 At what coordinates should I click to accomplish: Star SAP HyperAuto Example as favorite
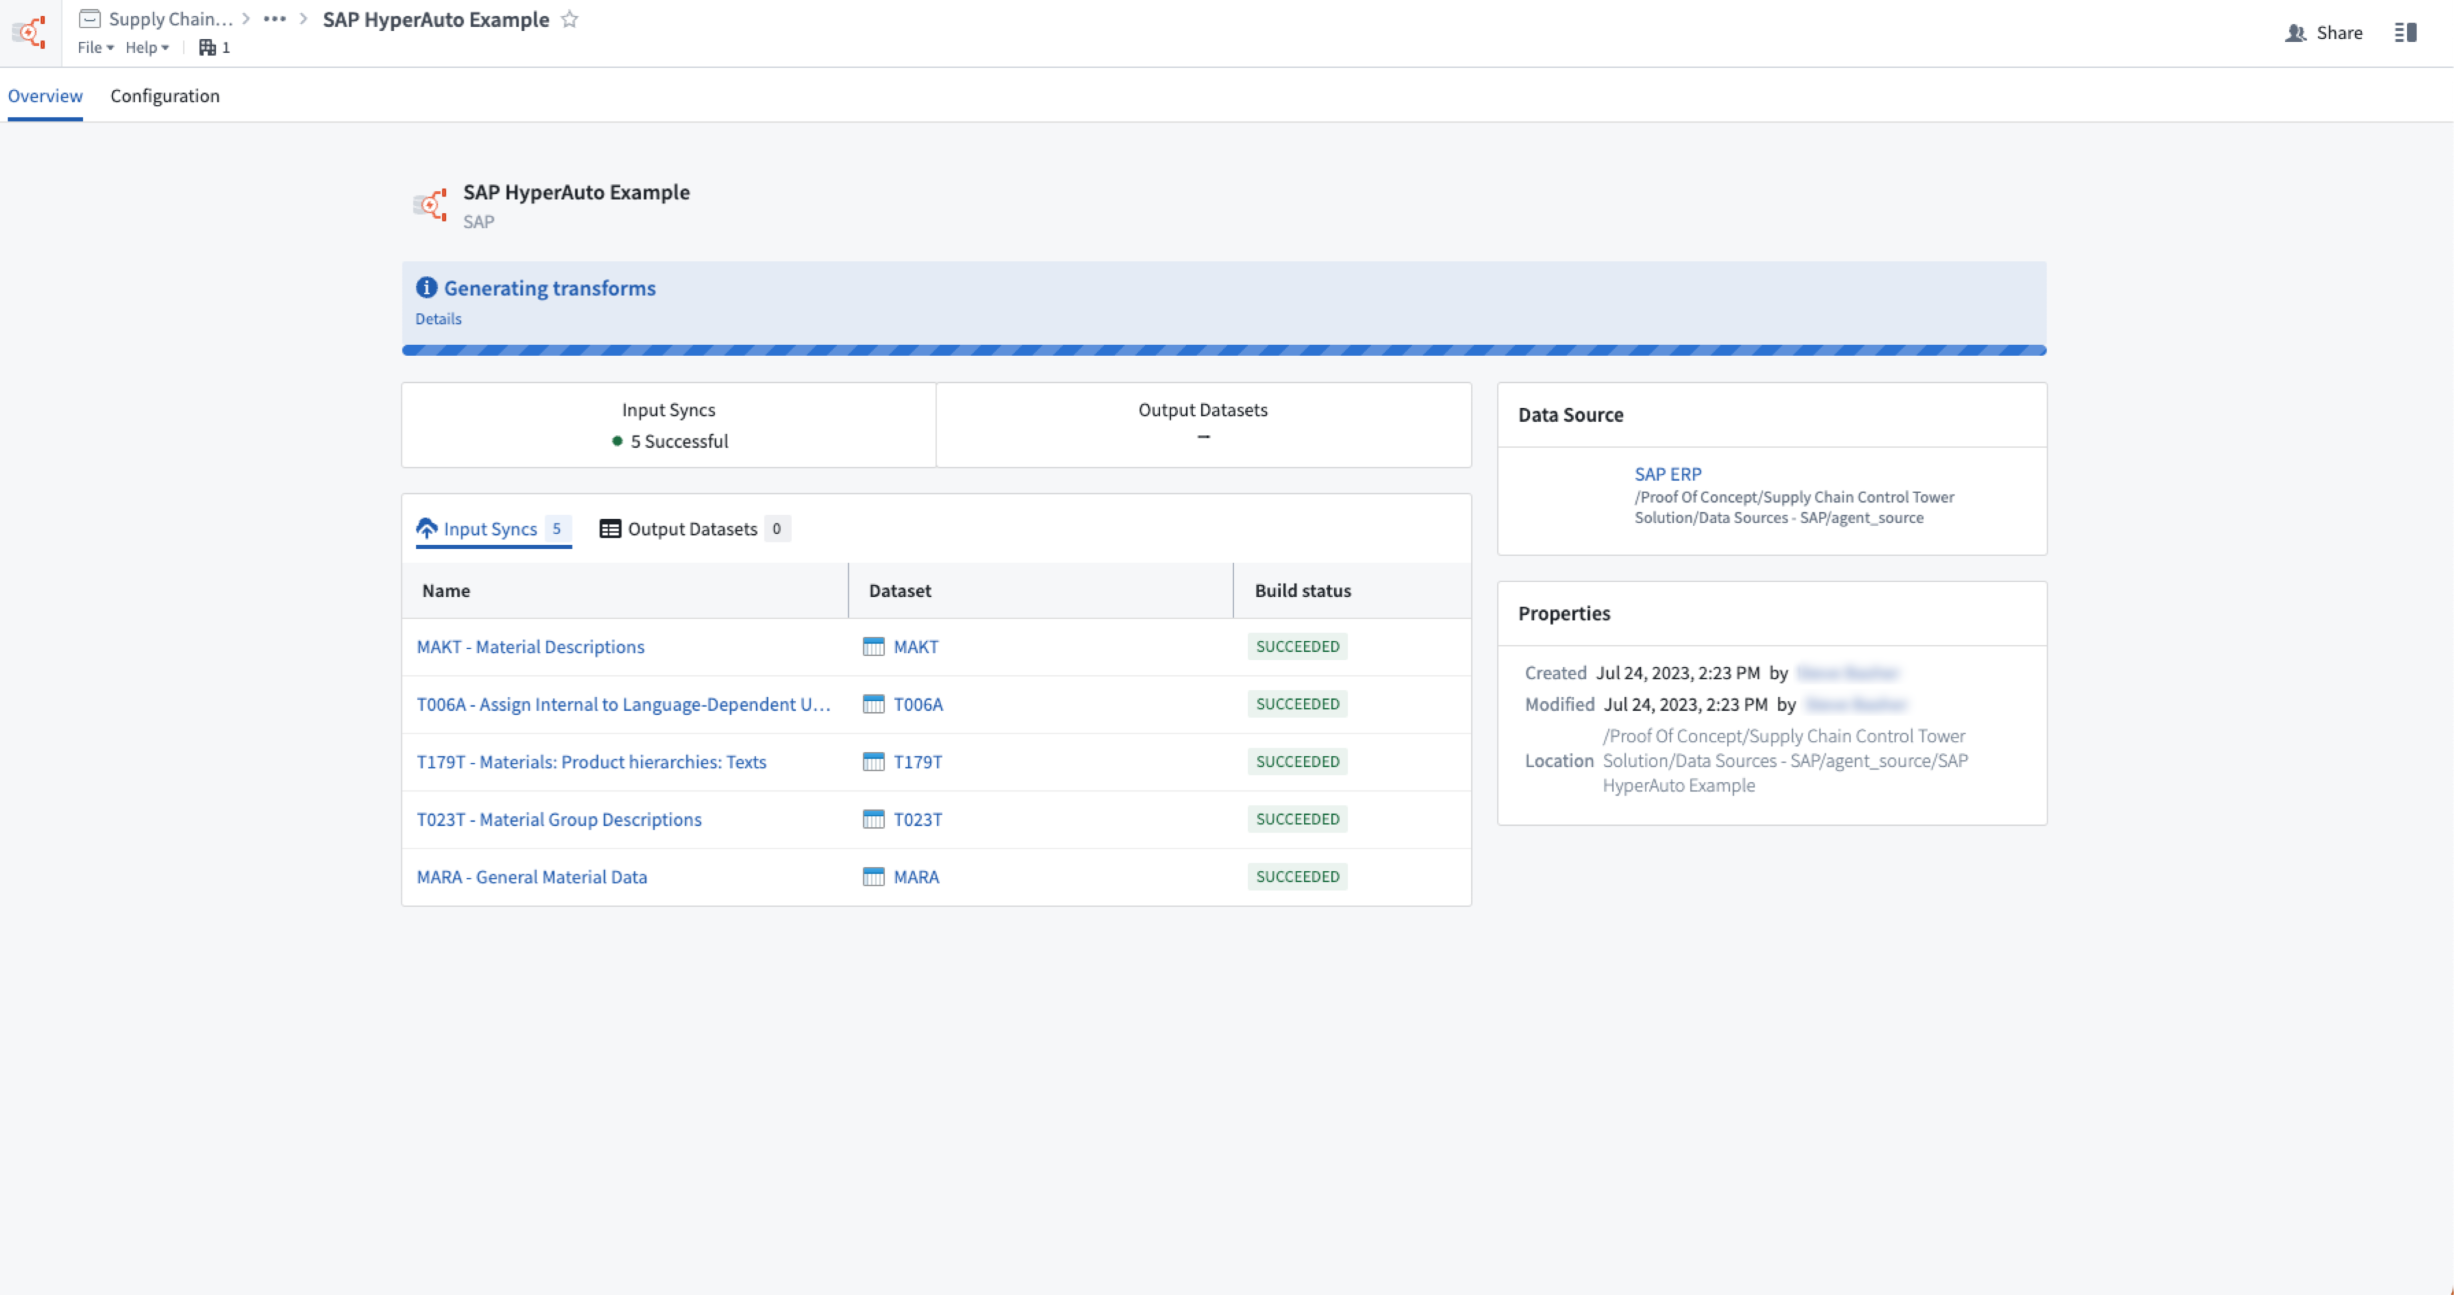[570, 19]
